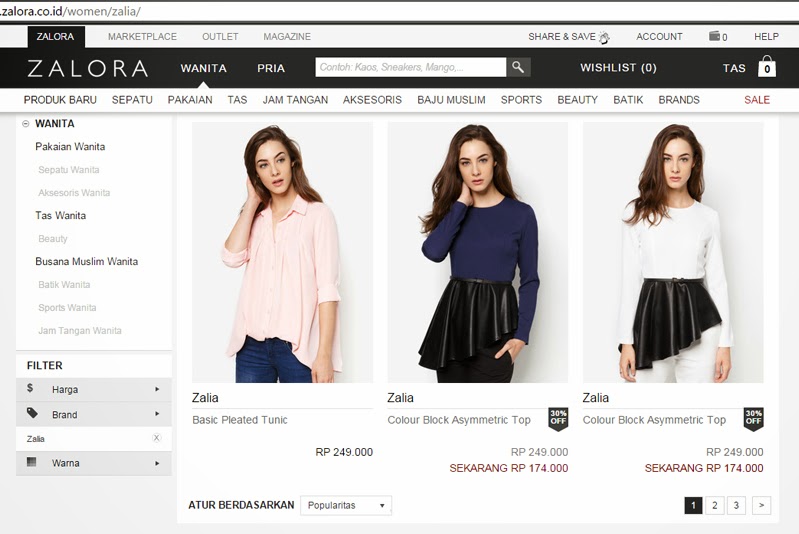Image resolution: width=799 pixels, height=534 pixels.
Task: Open the ACCOUNT link
Action: 659,37
